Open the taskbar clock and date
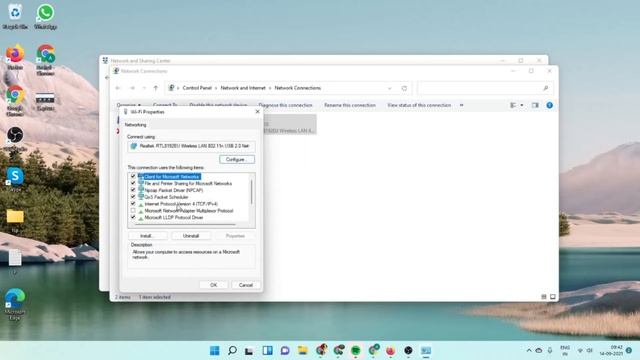Screen dimensions: 640x360 (611, 350)
